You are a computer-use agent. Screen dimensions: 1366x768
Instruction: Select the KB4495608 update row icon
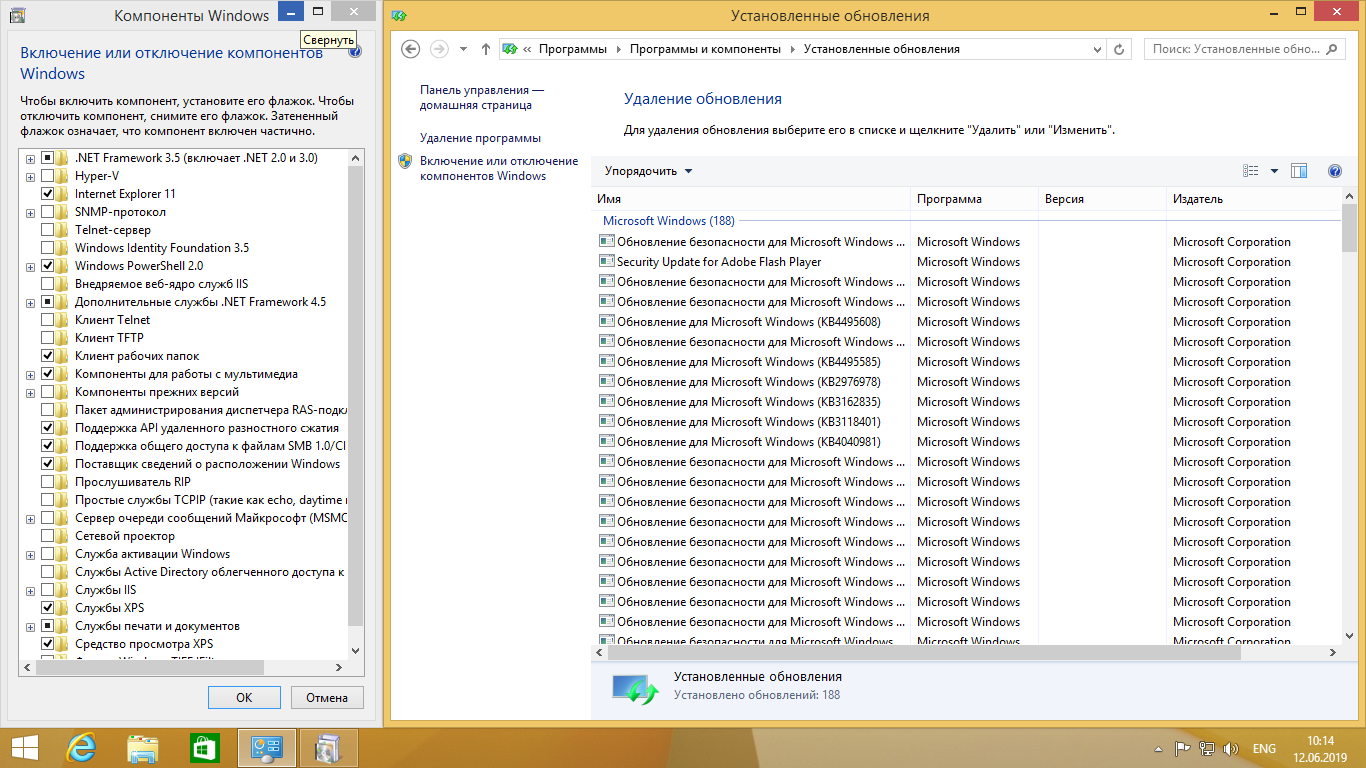[606, 322]
